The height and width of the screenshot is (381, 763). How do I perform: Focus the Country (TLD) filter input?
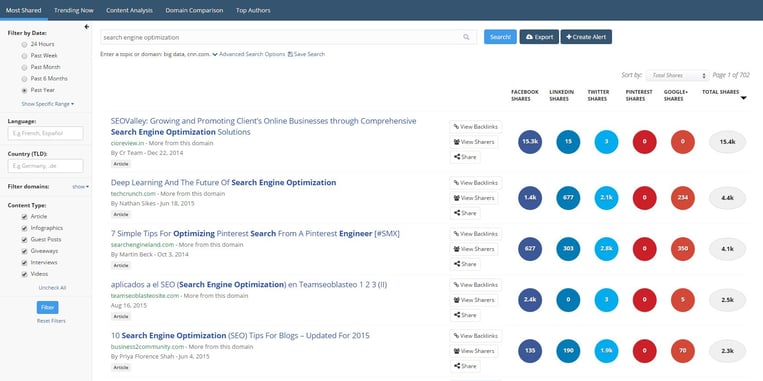[x=45, y=166]
